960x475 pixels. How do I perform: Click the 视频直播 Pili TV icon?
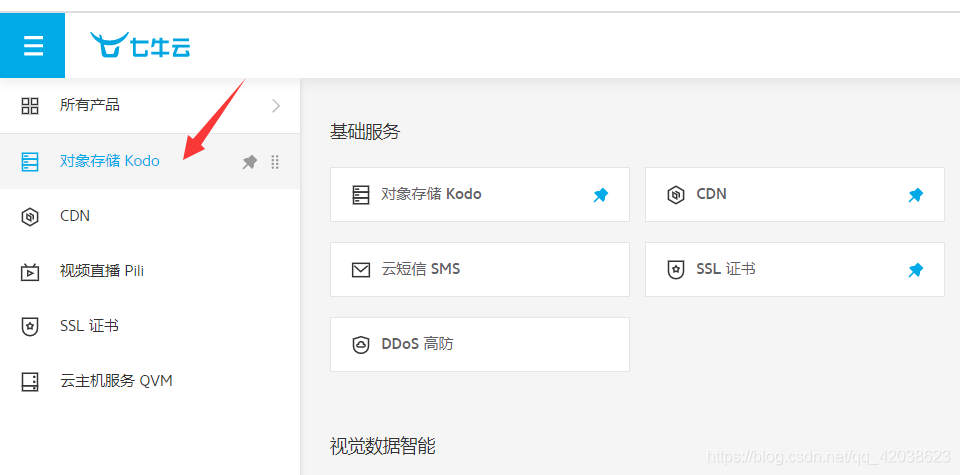click(x=29, y=272)
